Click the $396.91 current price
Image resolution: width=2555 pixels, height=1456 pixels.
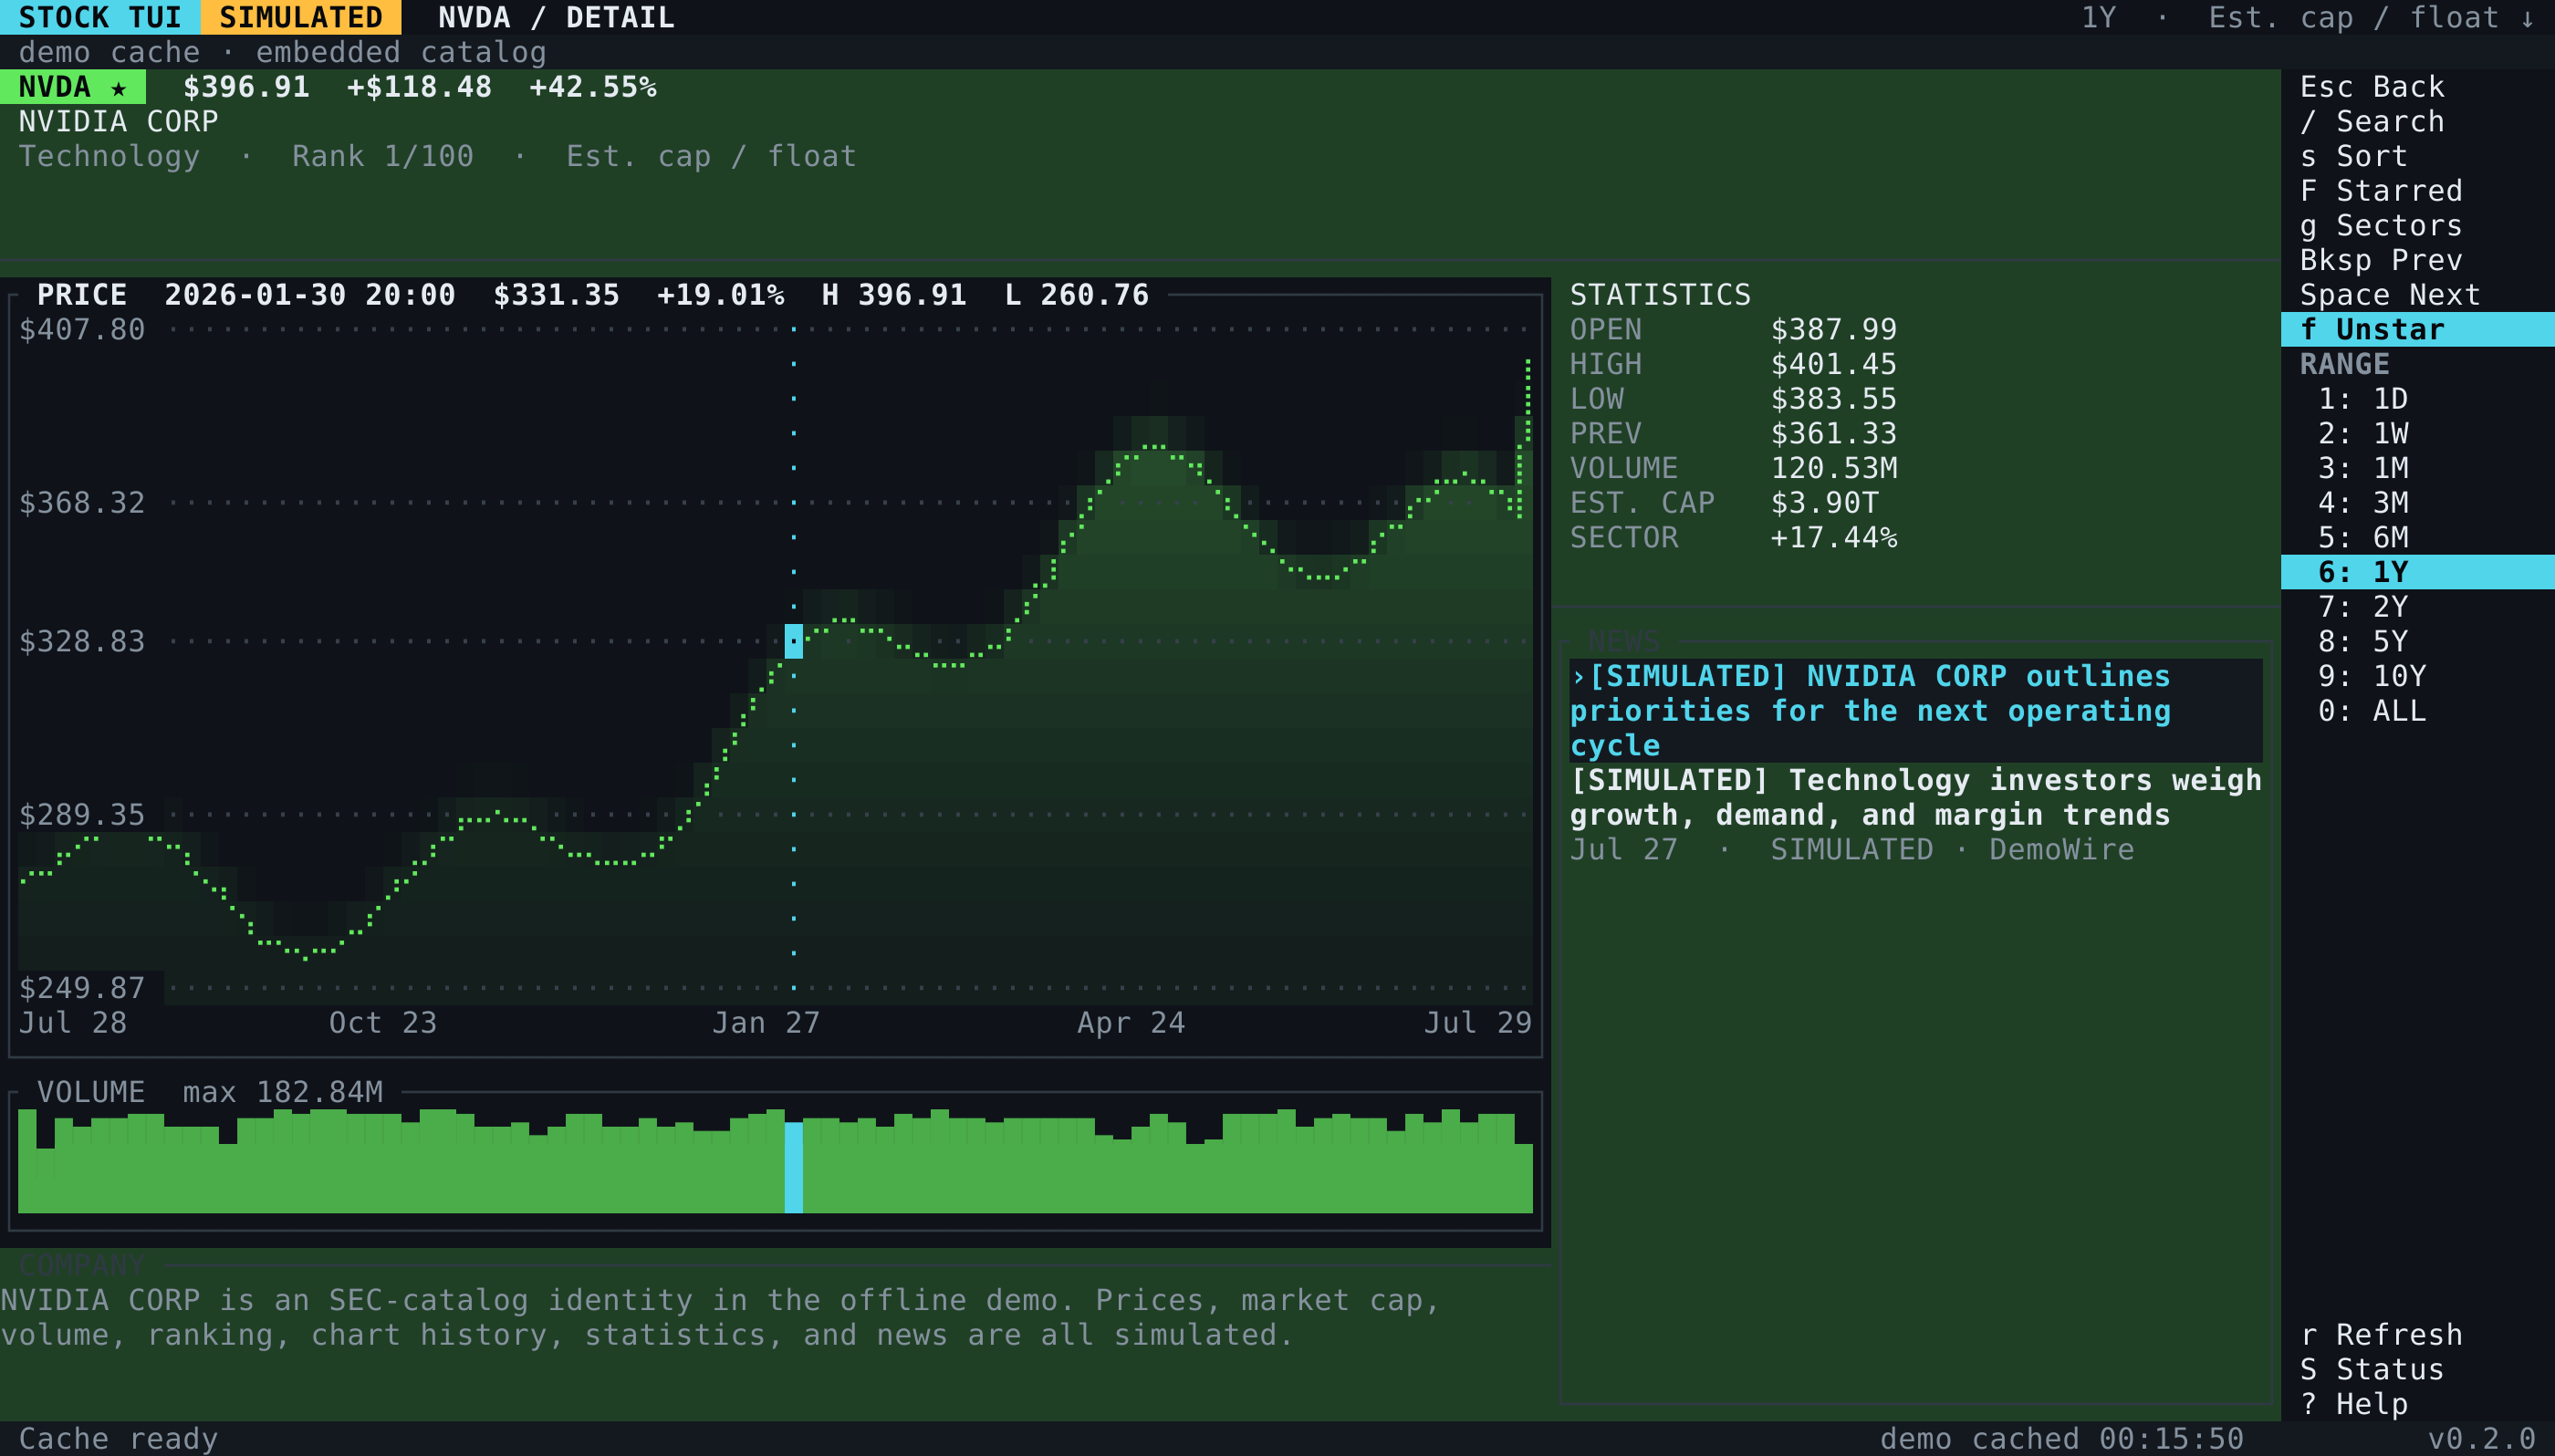click(x=246, y=87)
